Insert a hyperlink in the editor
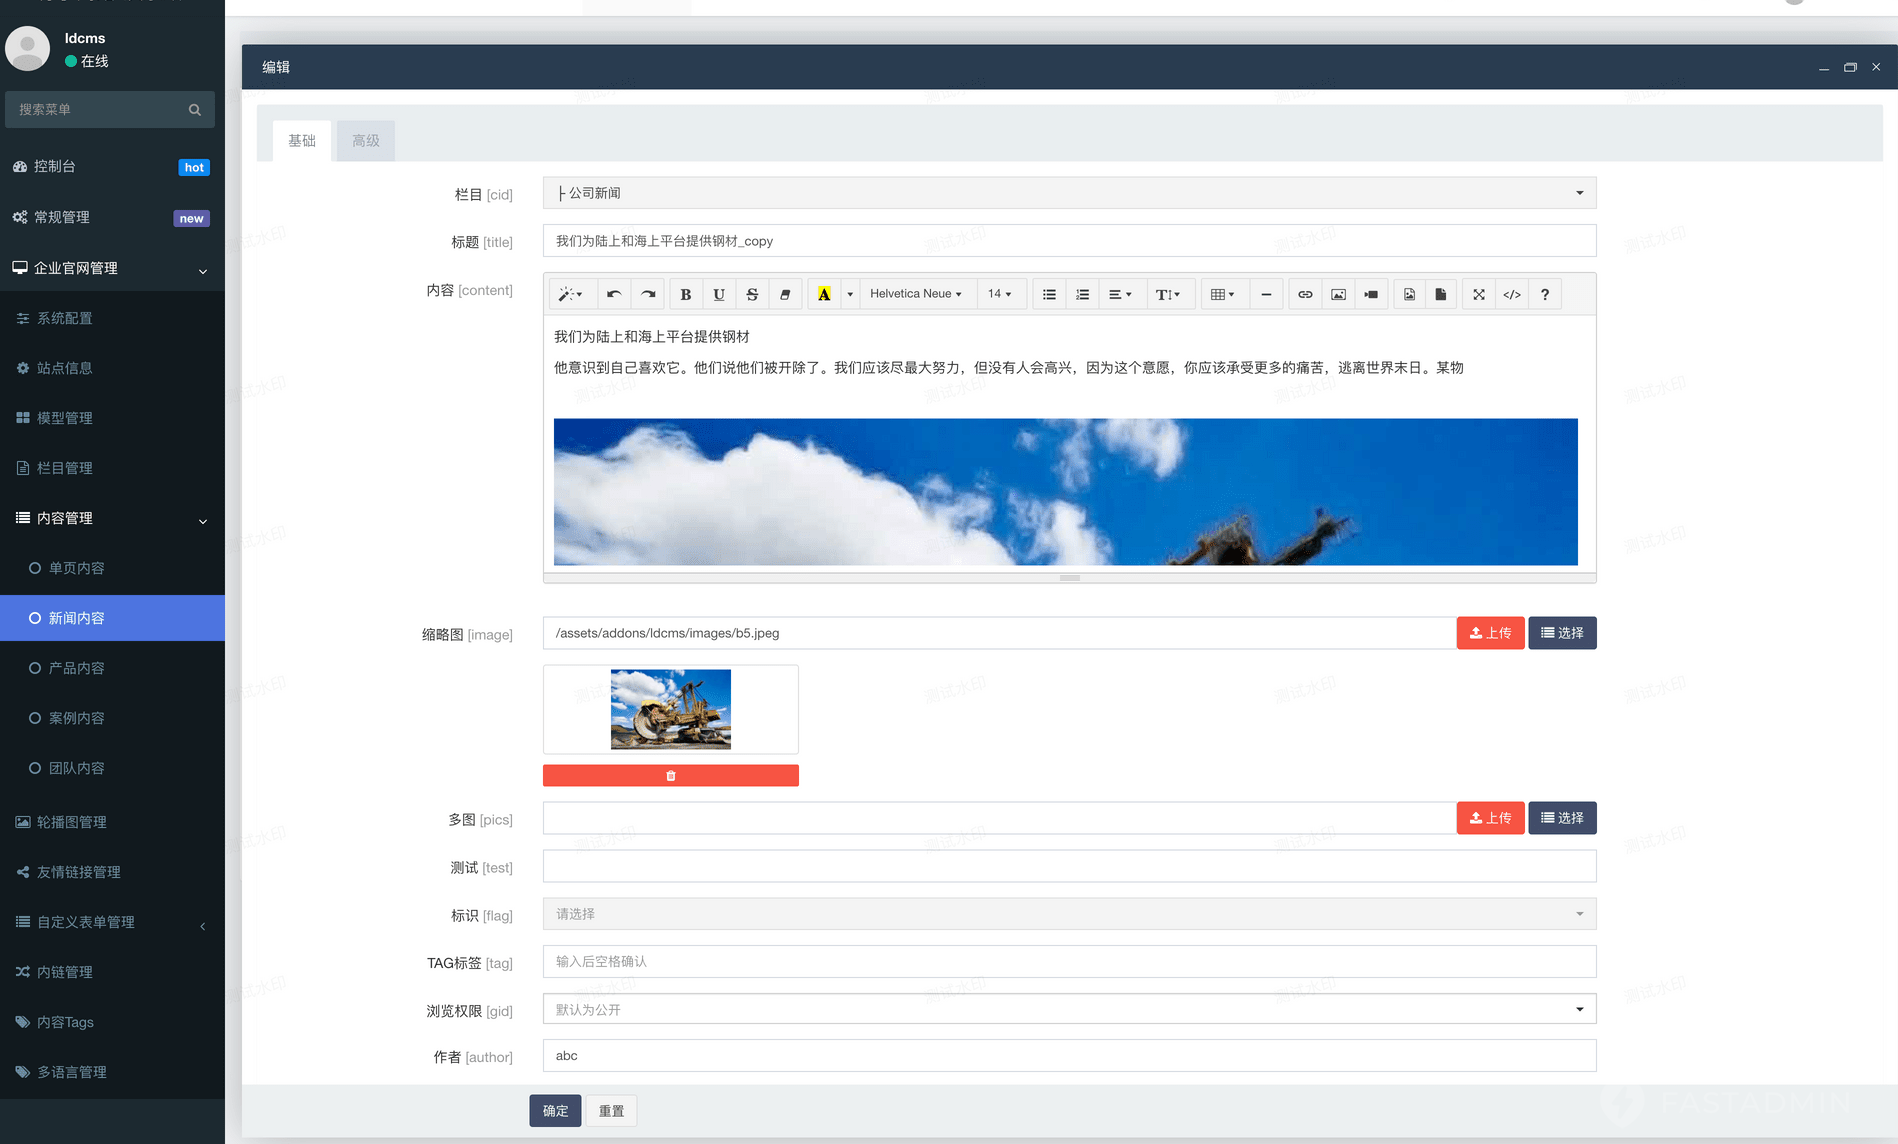The image size is (1898, 1144). pos(1305,294)
